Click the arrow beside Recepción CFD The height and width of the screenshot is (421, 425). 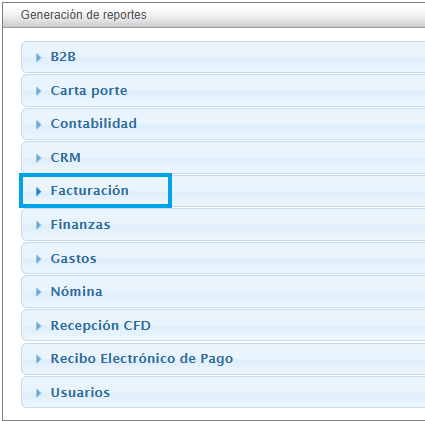coord(39,326)
